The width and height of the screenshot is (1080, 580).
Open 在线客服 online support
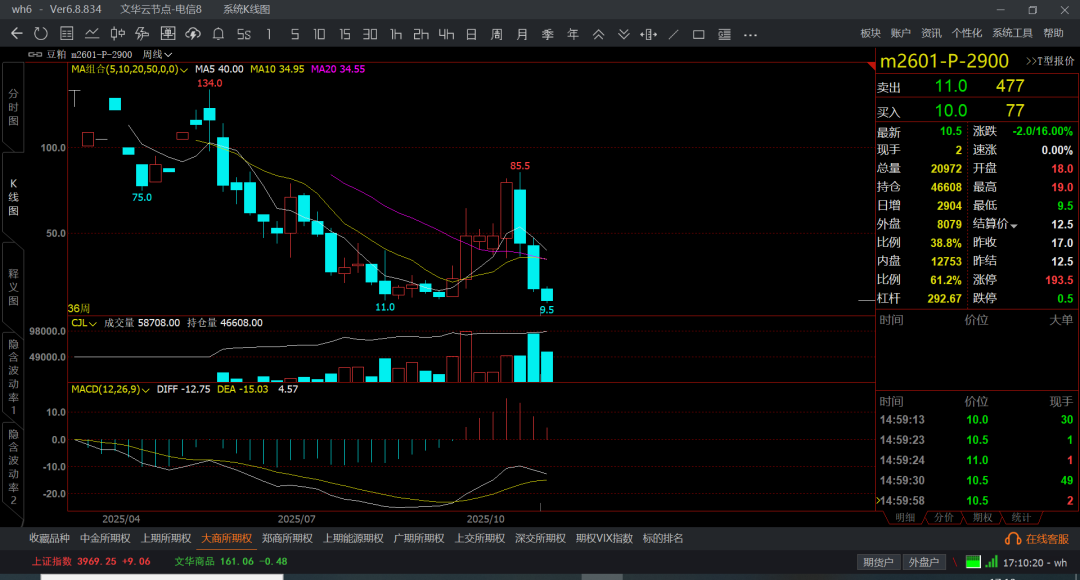click(x=1040, y=539)
